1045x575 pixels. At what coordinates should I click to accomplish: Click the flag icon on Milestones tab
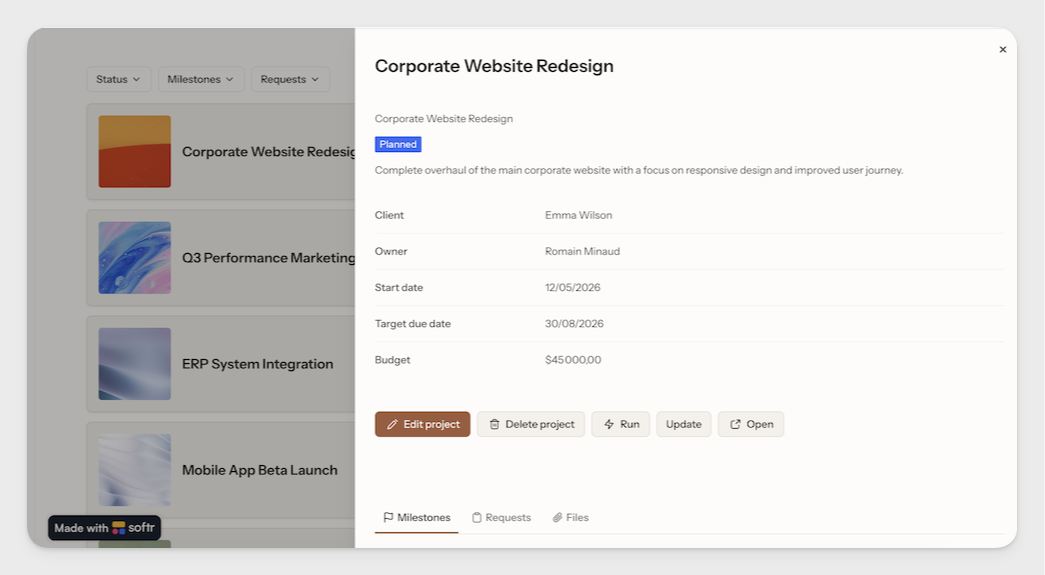click(x=388, y=517)
